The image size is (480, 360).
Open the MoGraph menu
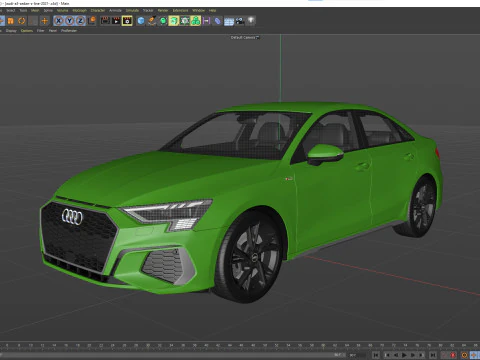coord(79,10)
